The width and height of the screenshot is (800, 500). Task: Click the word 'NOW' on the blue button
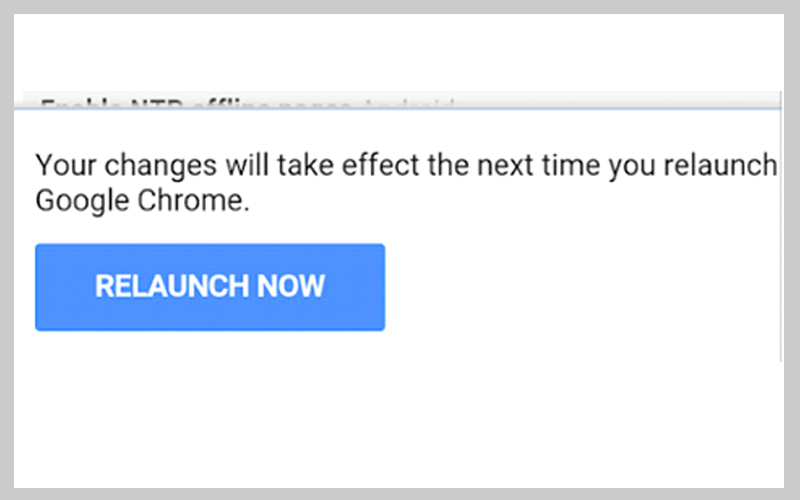click(291, 287)
